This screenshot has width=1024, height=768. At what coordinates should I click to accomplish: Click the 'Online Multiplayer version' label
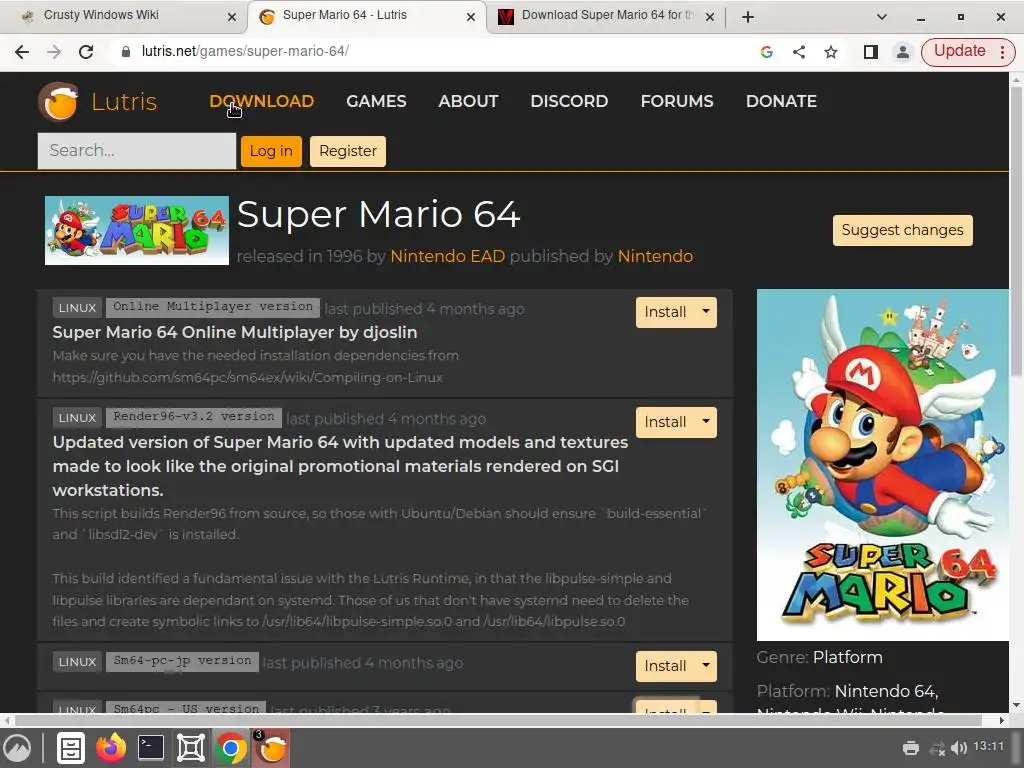click(x=213, y=307)
